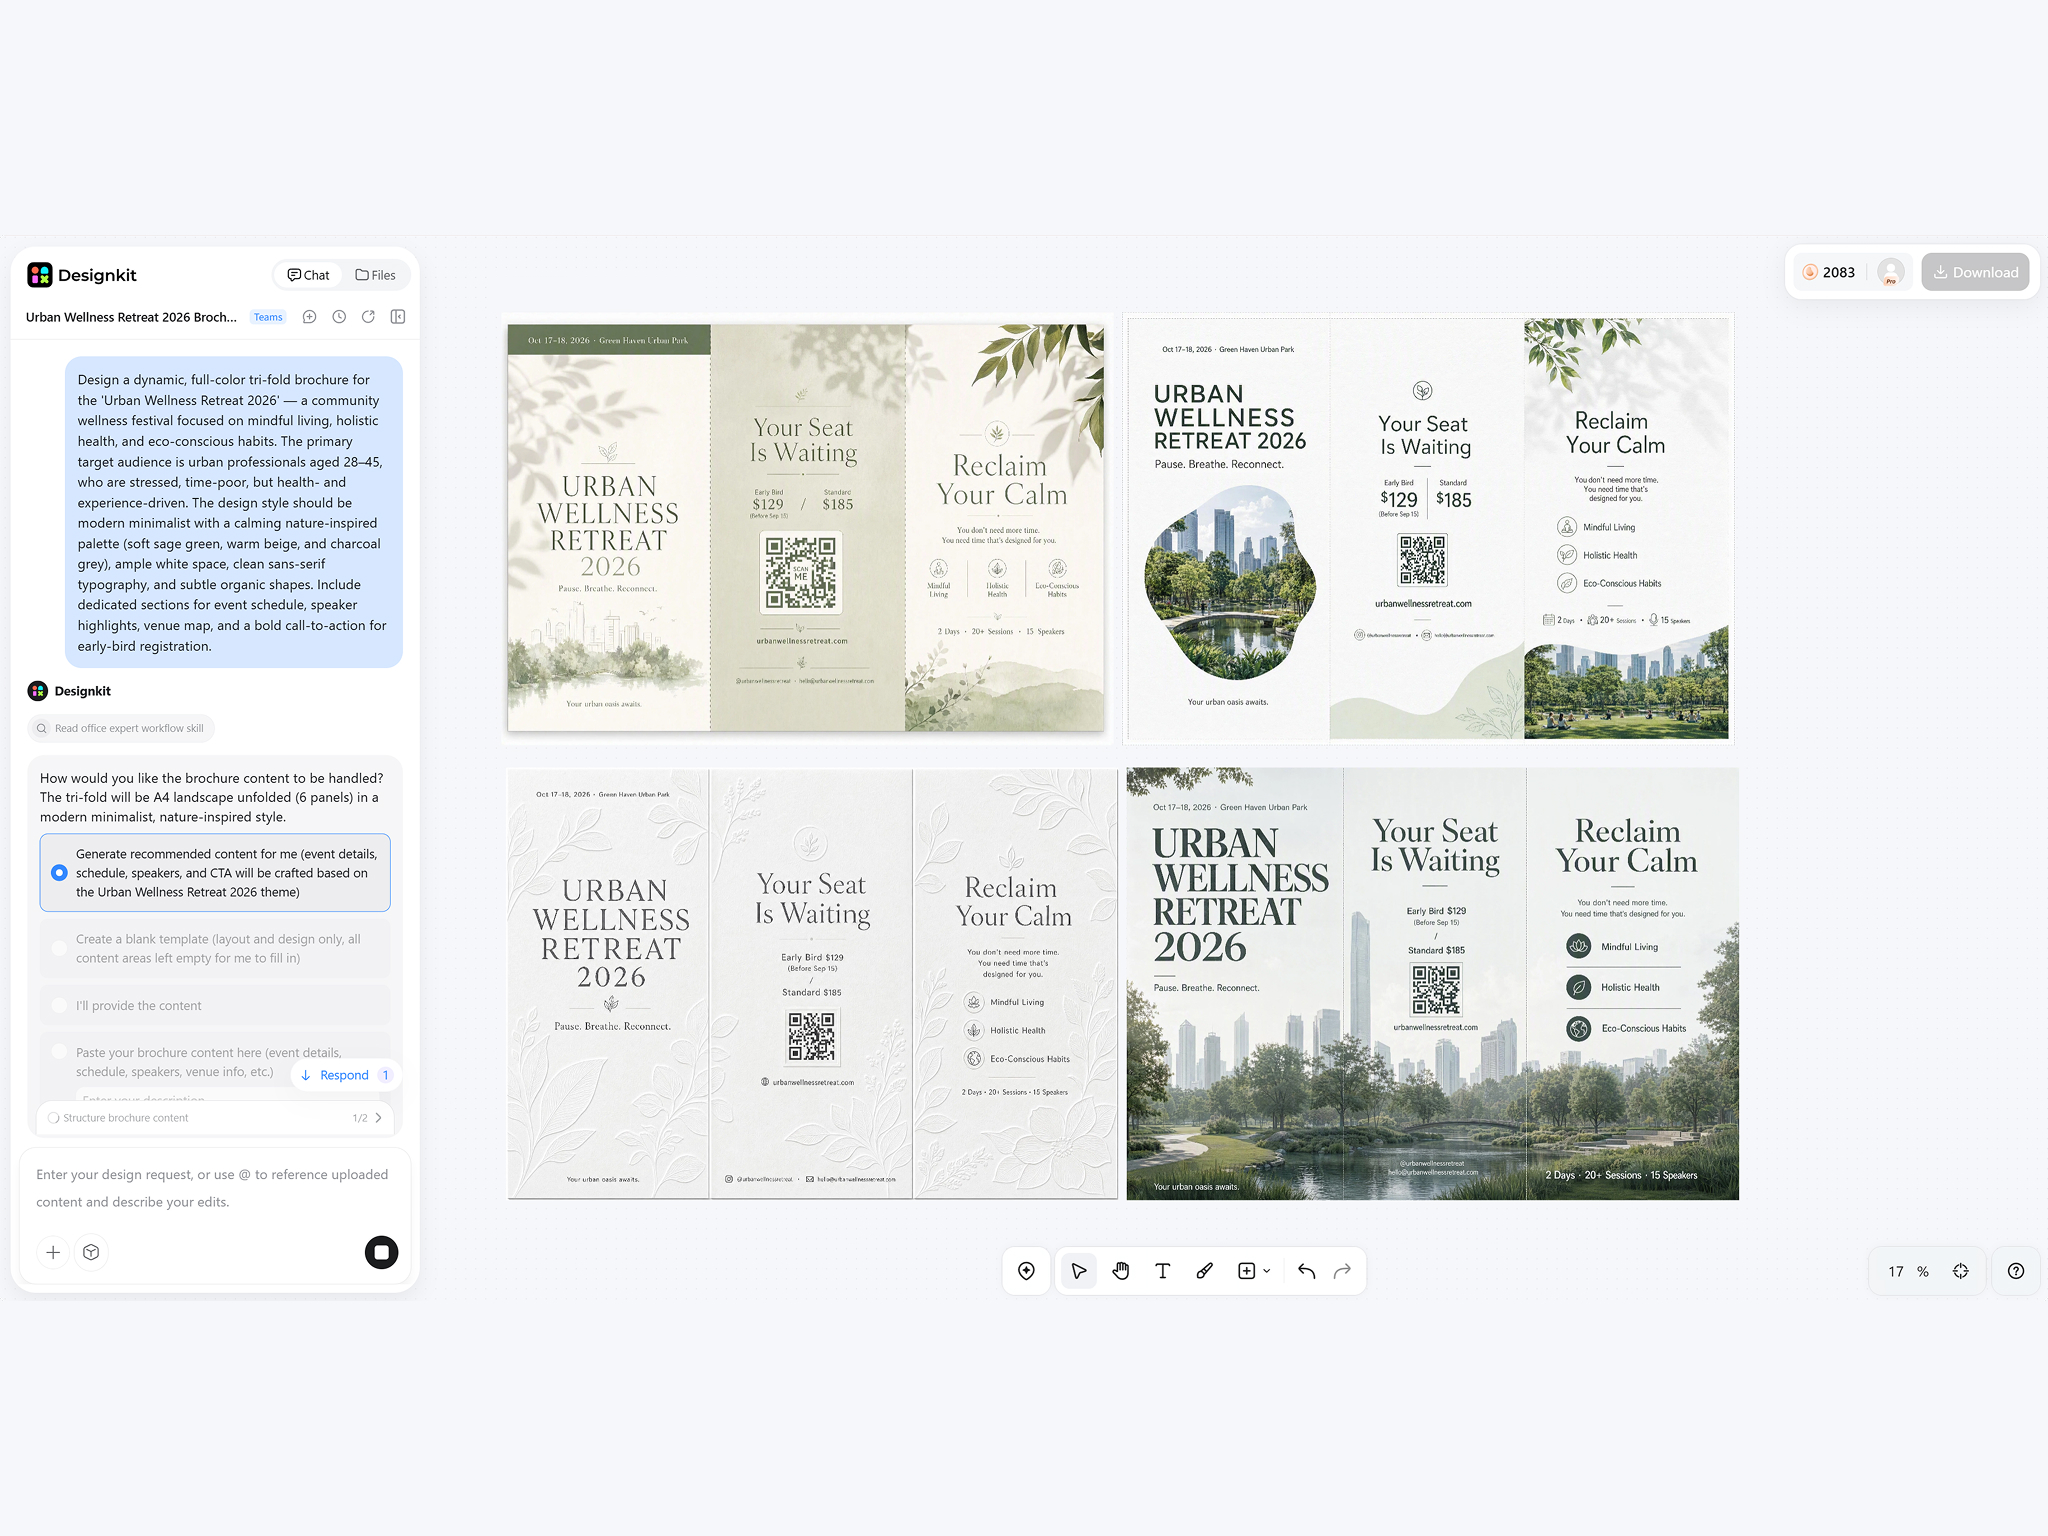Image resolution: width=2048 pixels, height=1536 pixels.
Task: Click the share/refresh arrow icon
Action: (368, 317)
